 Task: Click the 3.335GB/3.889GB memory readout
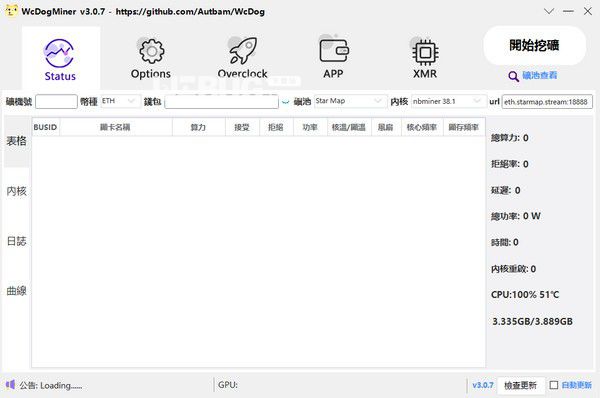pyautogui.click(x=532, y=321)
